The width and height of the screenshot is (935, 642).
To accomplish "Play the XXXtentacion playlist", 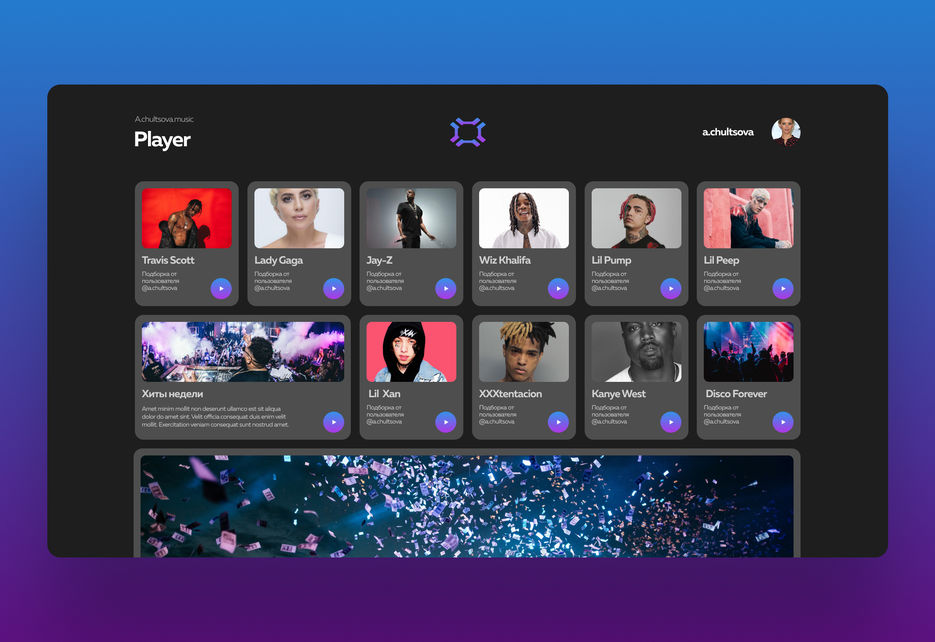I will 559,422.
